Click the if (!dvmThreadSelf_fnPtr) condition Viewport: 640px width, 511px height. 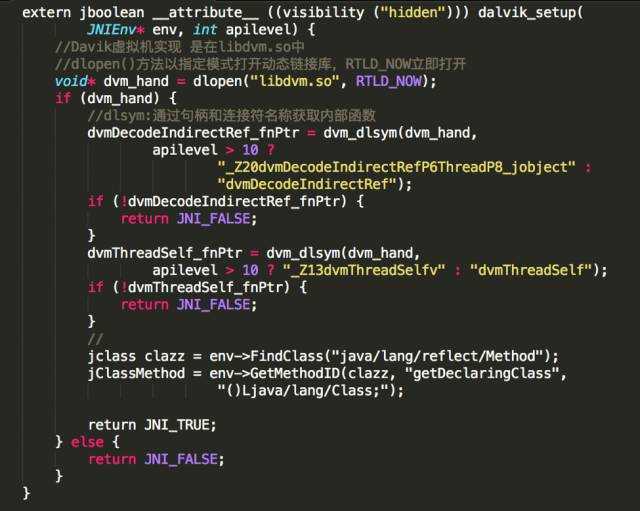click(x=189, y=287)
